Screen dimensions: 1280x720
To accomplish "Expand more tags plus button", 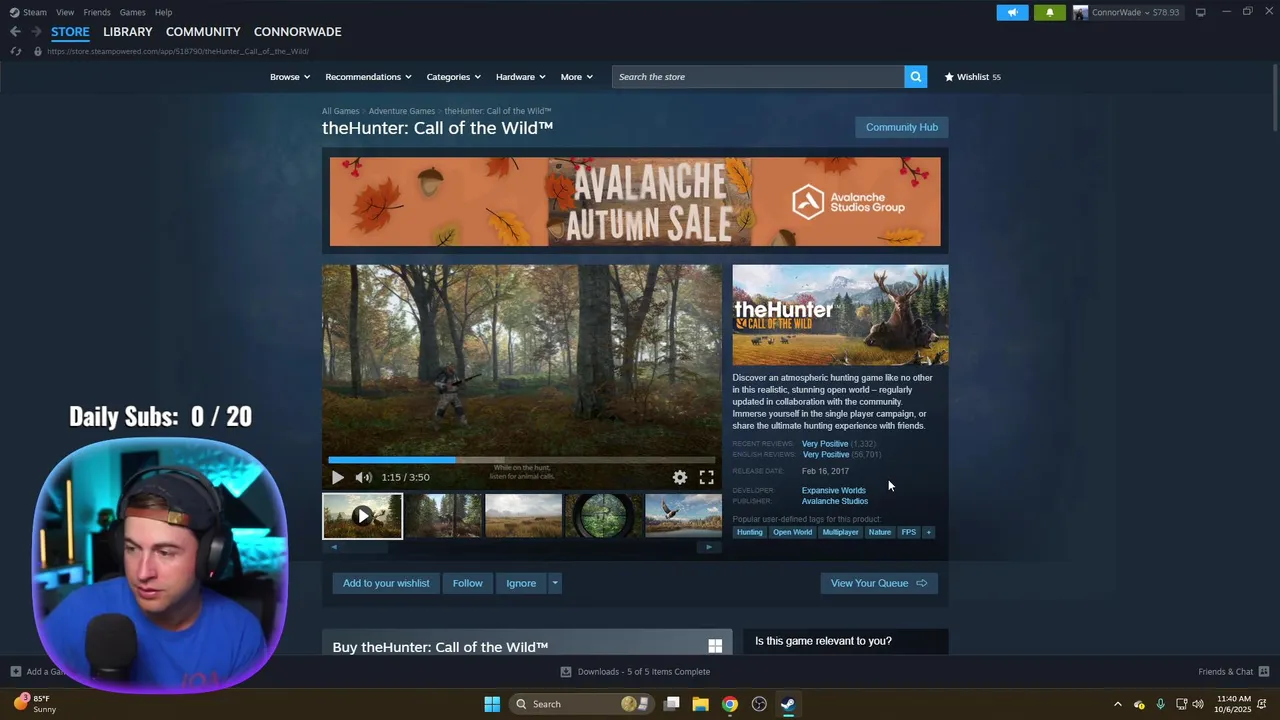I will coord(929,532).
